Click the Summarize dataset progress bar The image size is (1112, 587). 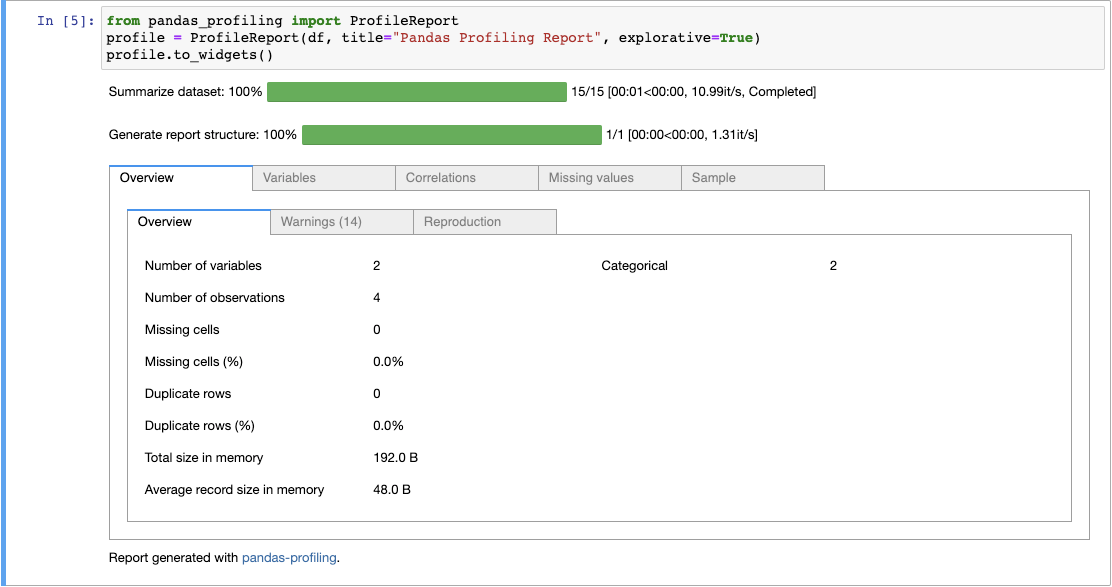coord(416,92)
